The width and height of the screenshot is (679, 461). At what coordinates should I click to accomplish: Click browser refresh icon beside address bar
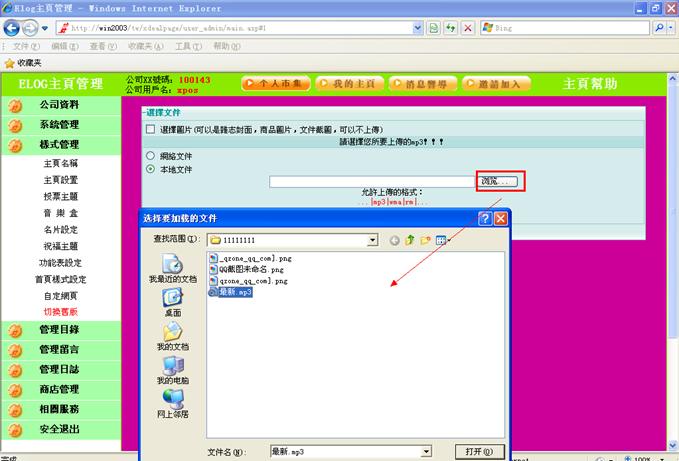(x=451, y=28)
